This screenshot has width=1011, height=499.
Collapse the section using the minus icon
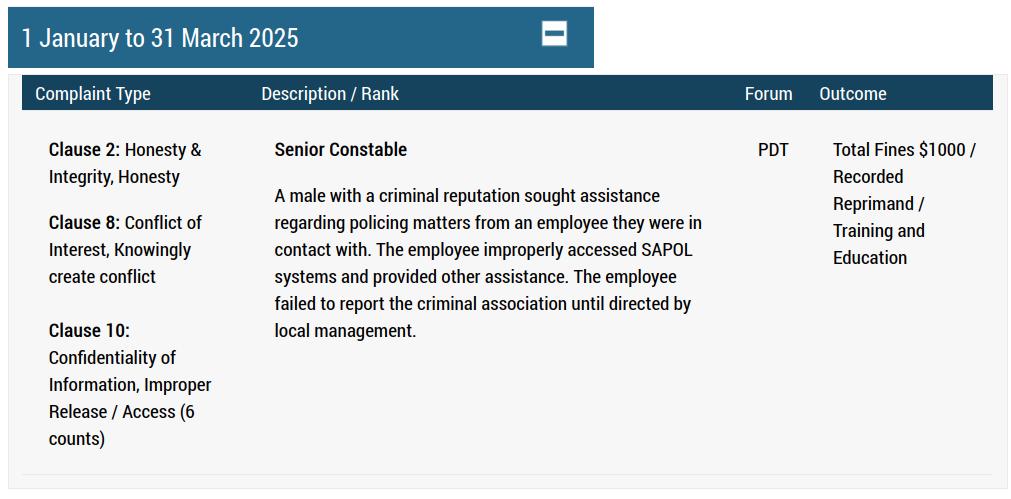tap(554, 35)
